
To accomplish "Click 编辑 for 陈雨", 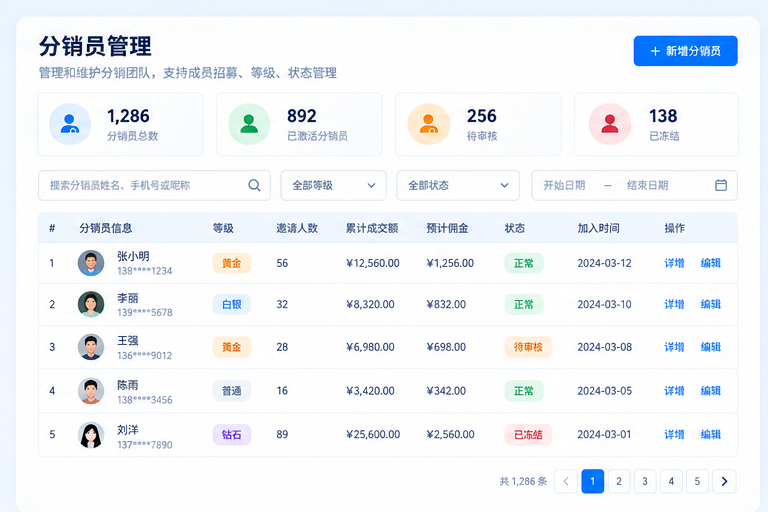I will coord(710,391).
